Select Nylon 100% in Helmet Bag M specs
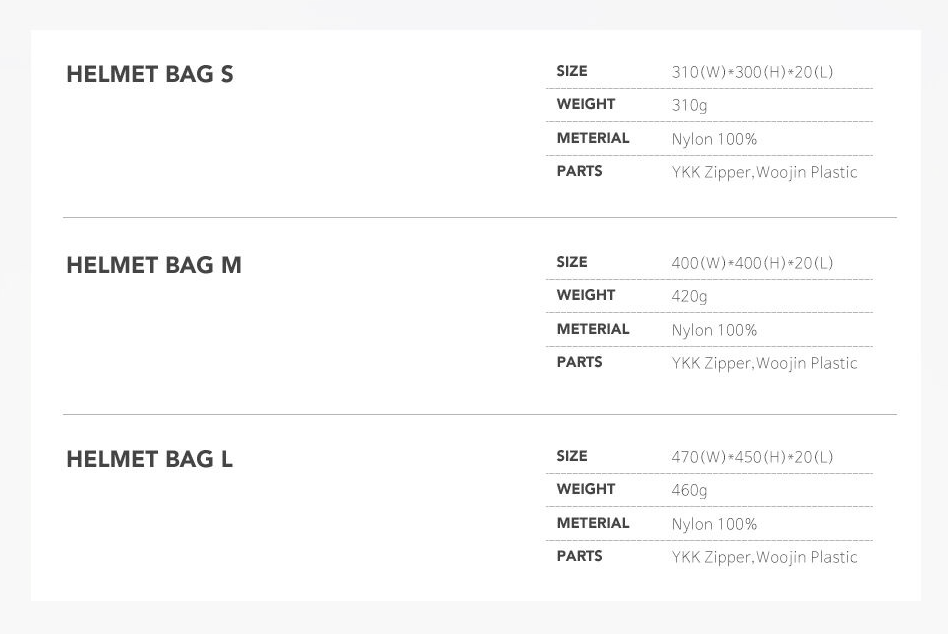This screenshot has width=948, height=634. click(714, 330)
